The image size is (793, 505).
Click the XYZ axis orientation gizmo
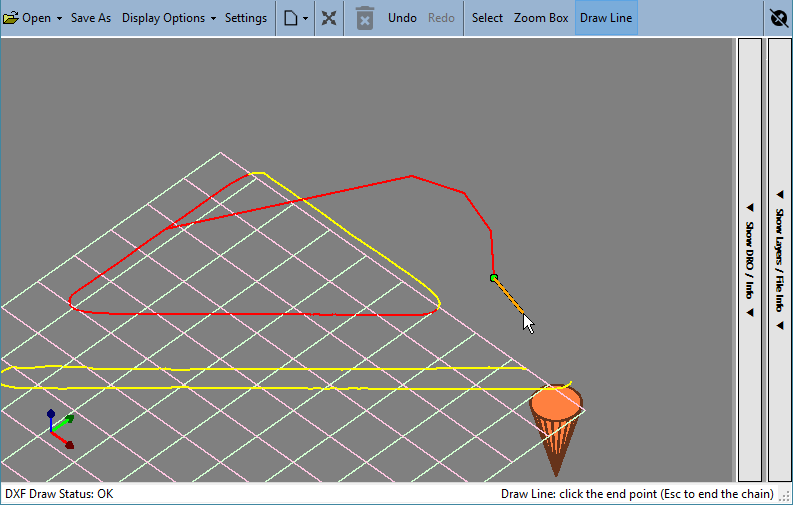[x=61, y=429]
